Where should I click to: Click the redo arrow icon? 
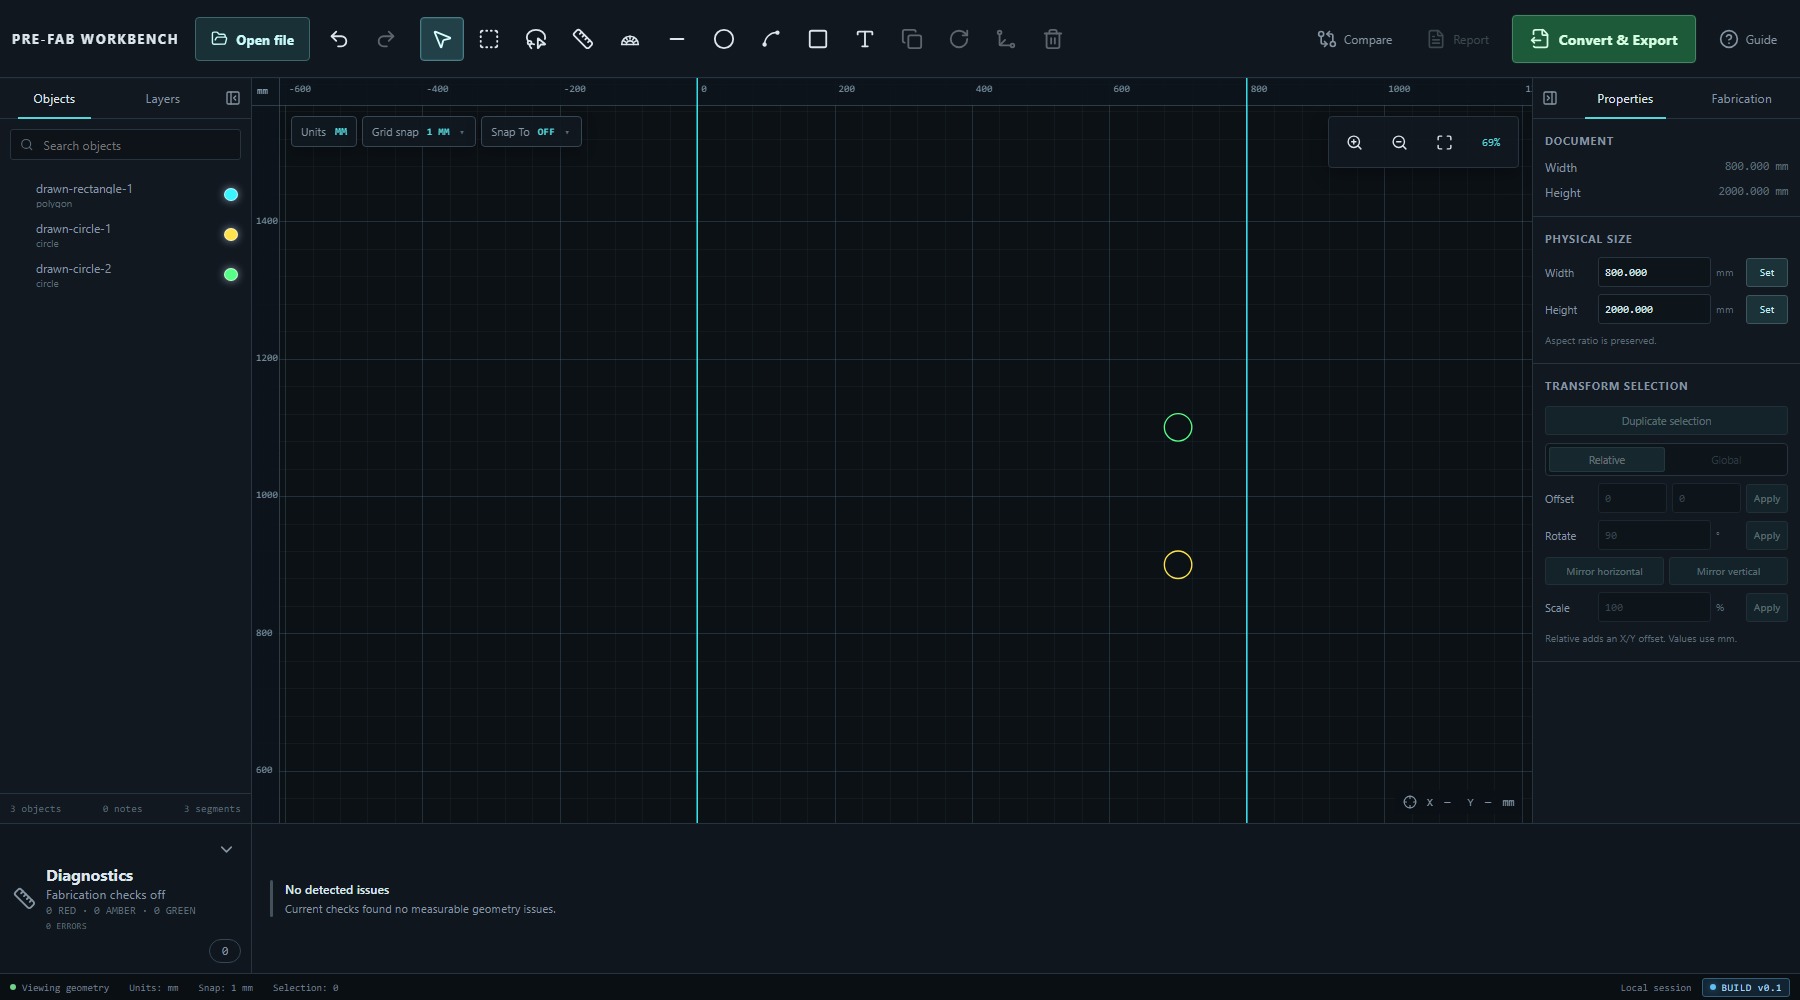pyautogui.click(x=386, y=39)
